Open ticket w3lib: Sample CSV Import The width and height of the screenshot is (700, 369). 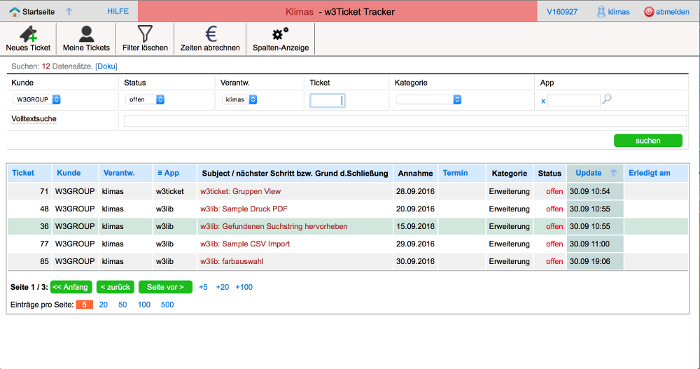coord(245,244)
